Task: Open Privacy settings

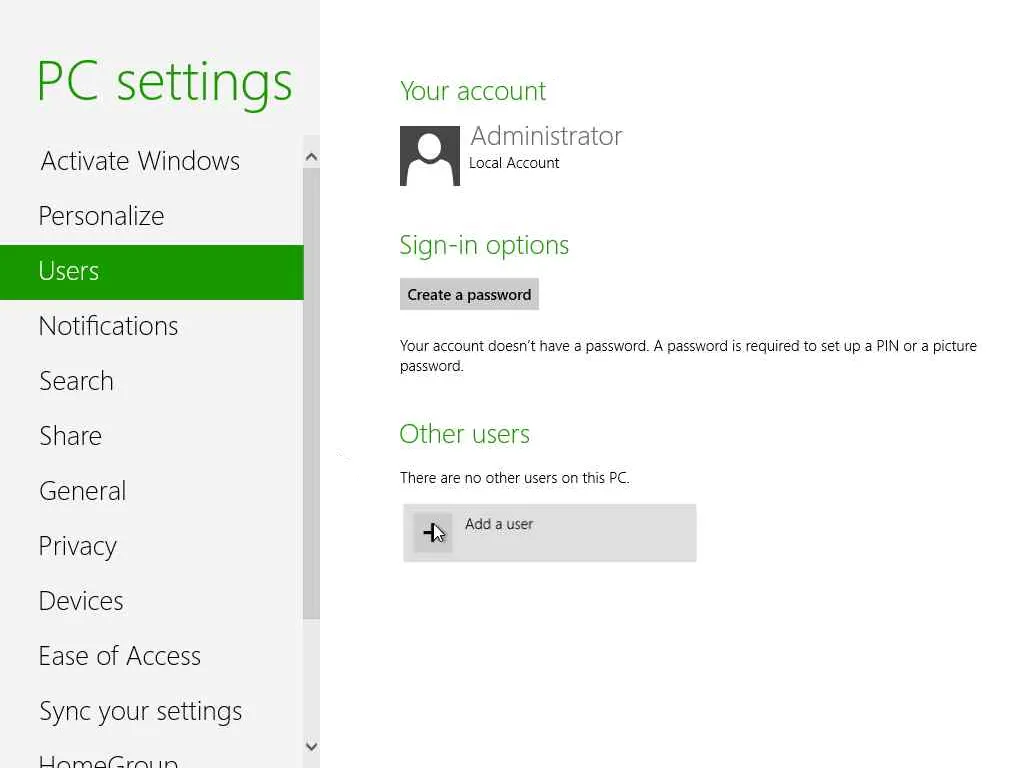Action: [78, 546]
